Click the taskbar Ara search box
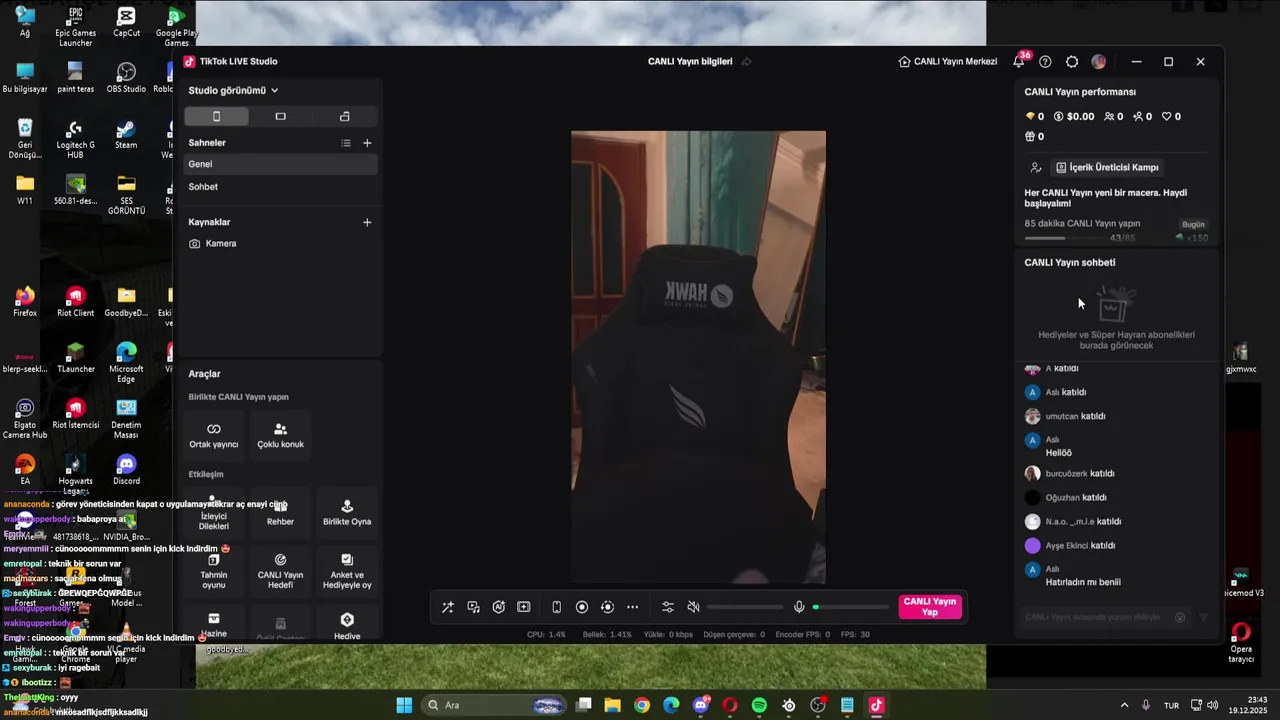1280x720 pixels. (x=495, y=705)
